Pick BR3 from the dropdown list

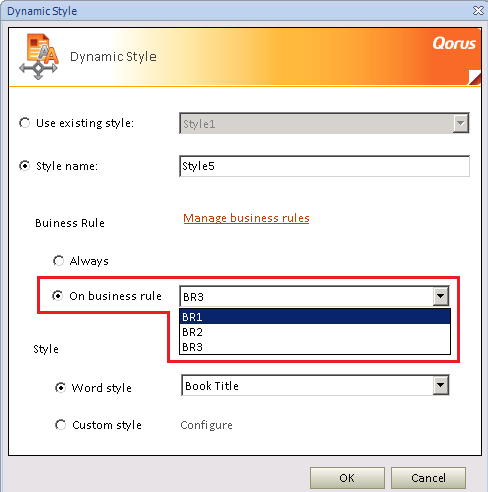tap(315, 347)
